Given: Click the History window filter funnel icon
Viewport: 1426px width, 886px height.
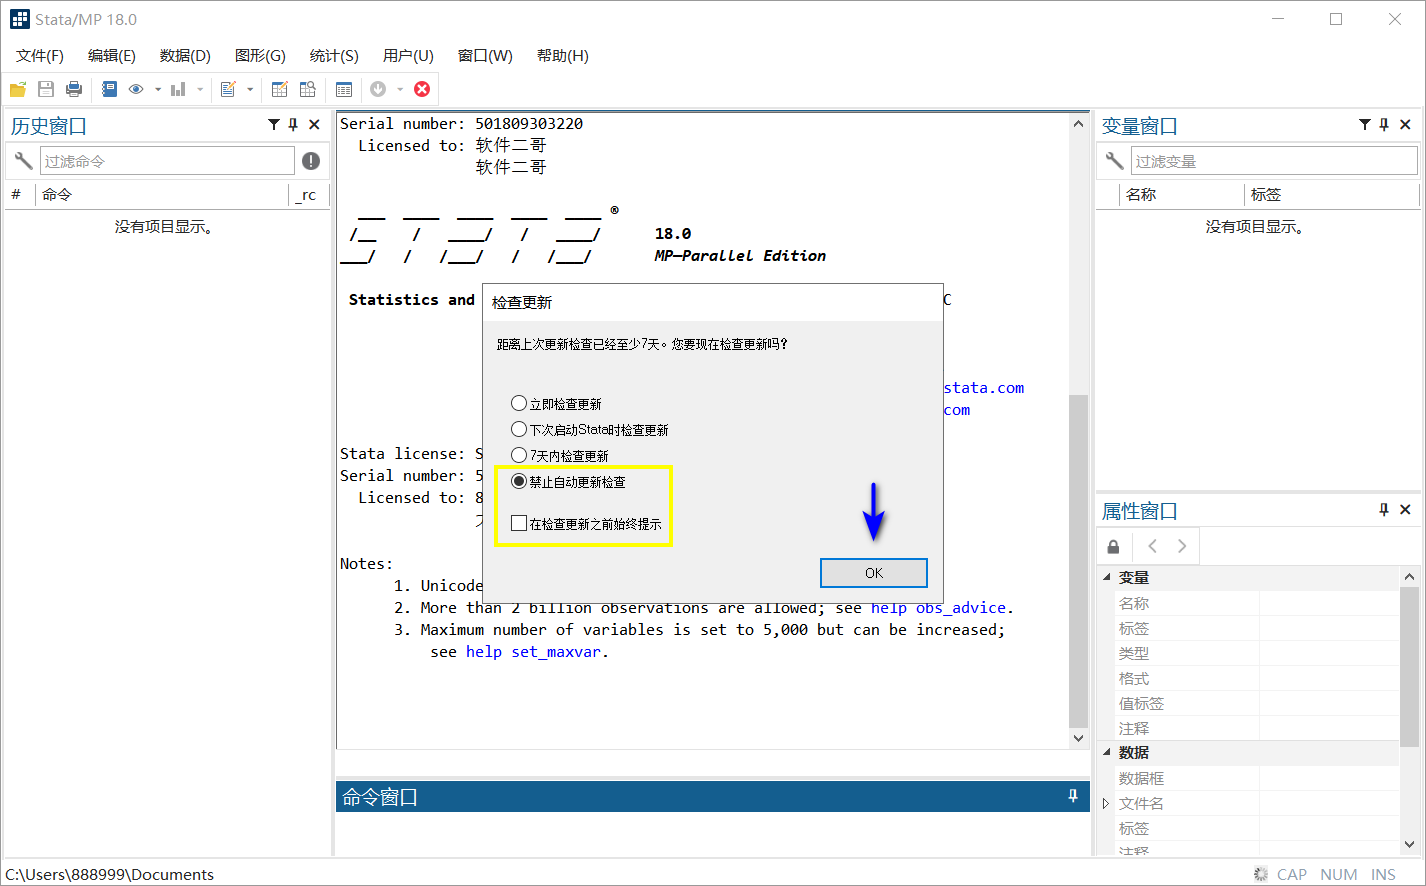Looking at the screenshot, I should click(274, 124).
